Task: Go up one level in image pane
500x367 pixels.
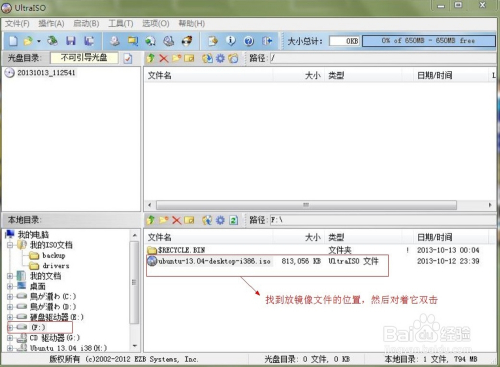Action: 151,58
